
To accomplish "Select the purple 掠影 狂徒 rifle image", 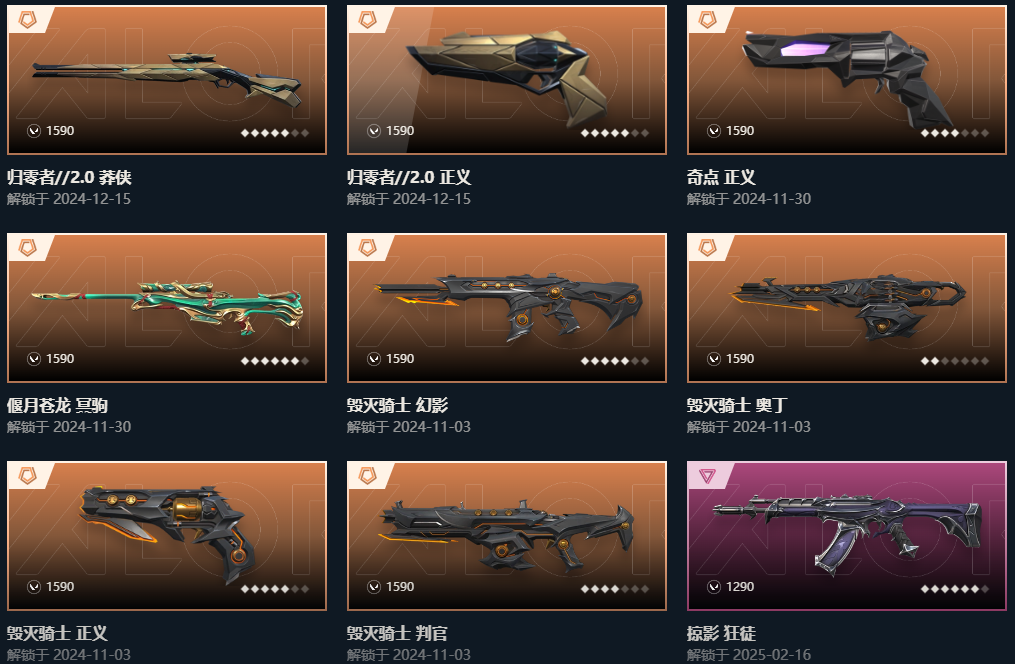I will click(x=847, y=533).
